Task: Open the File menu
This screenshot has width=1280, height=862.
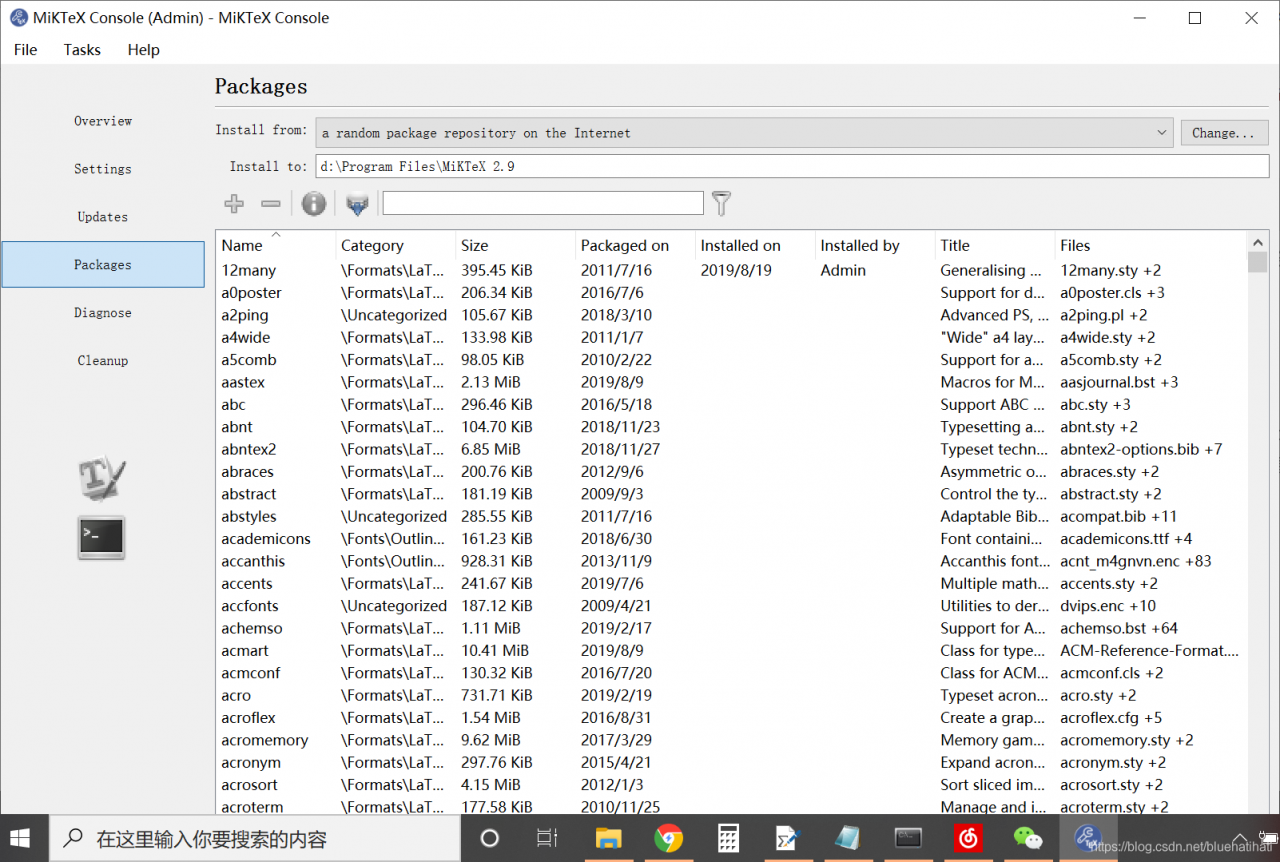Action: coord(25,50)
